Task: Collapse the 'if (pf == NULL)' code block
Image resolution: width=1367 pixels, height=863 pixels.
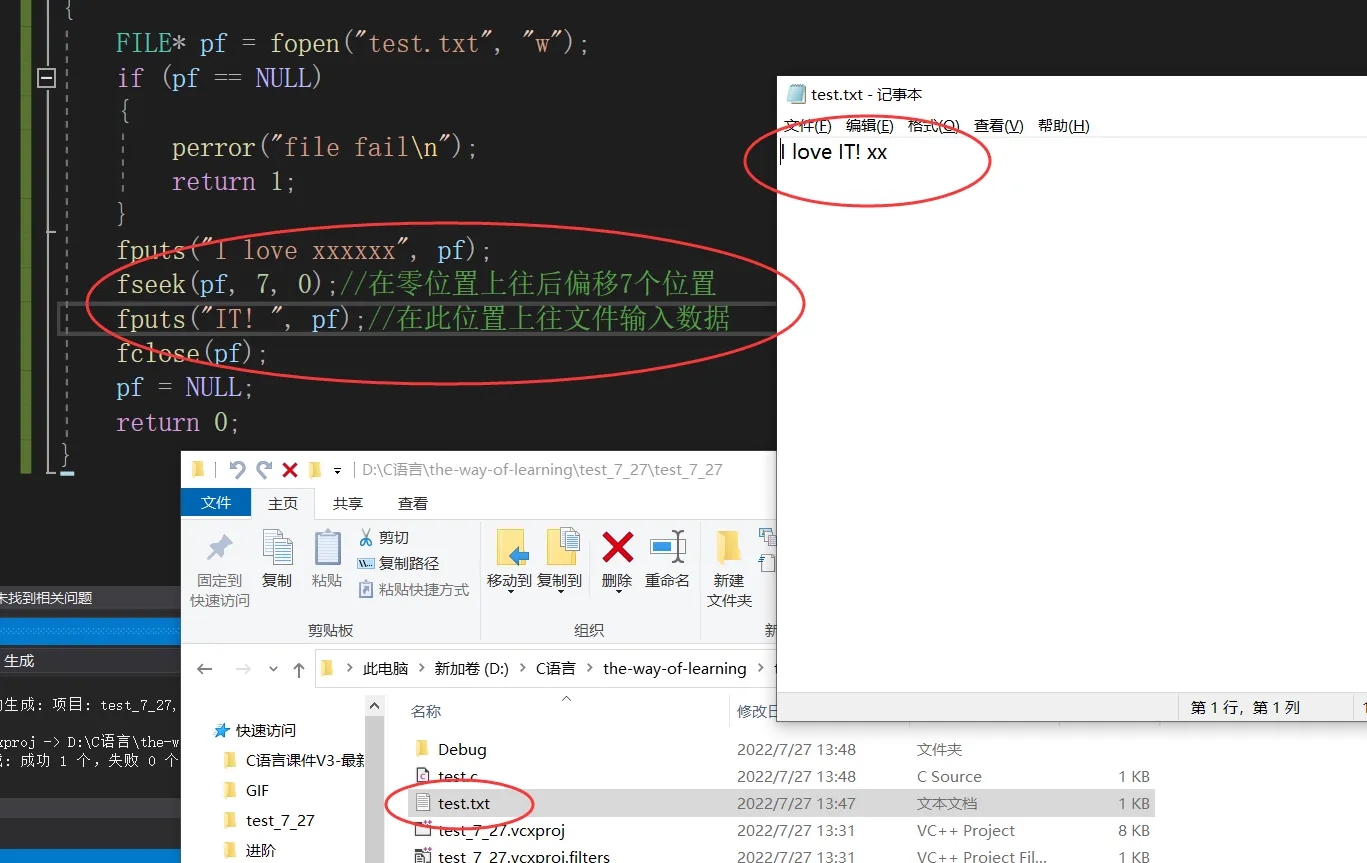Action: tap(46, 78)
